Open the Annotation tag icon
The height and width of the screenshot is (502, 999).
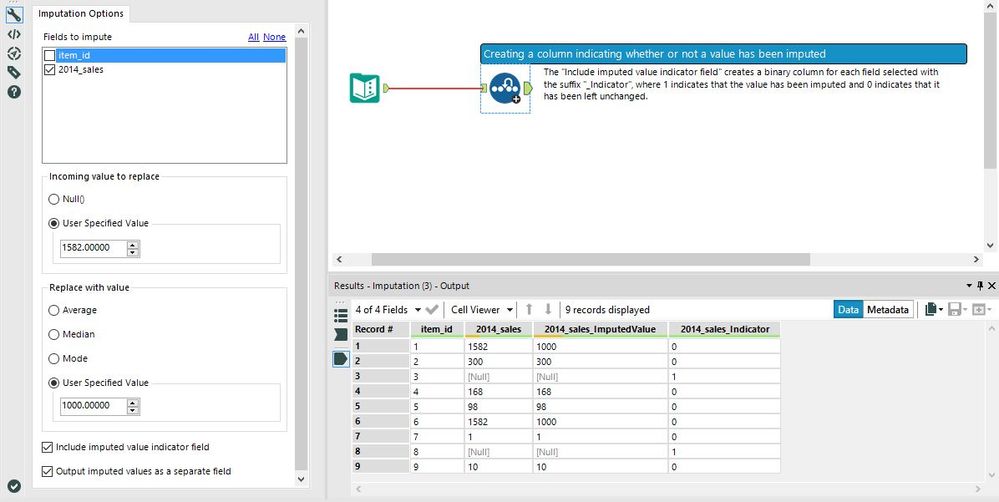pyautogui.click(x=14, y=72)
